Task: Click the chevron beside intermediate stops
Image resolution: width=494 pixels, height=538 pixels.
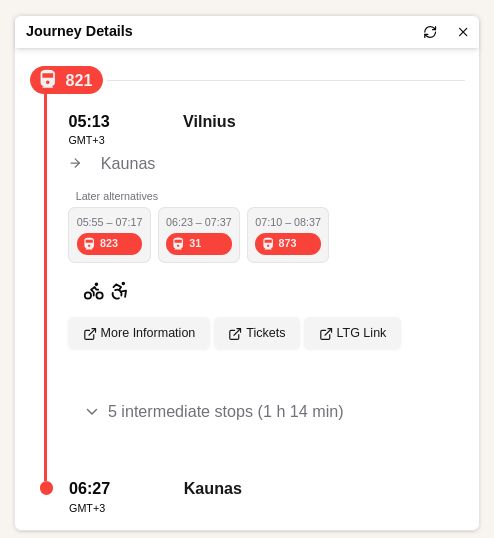Action: (x=92, y=412)
